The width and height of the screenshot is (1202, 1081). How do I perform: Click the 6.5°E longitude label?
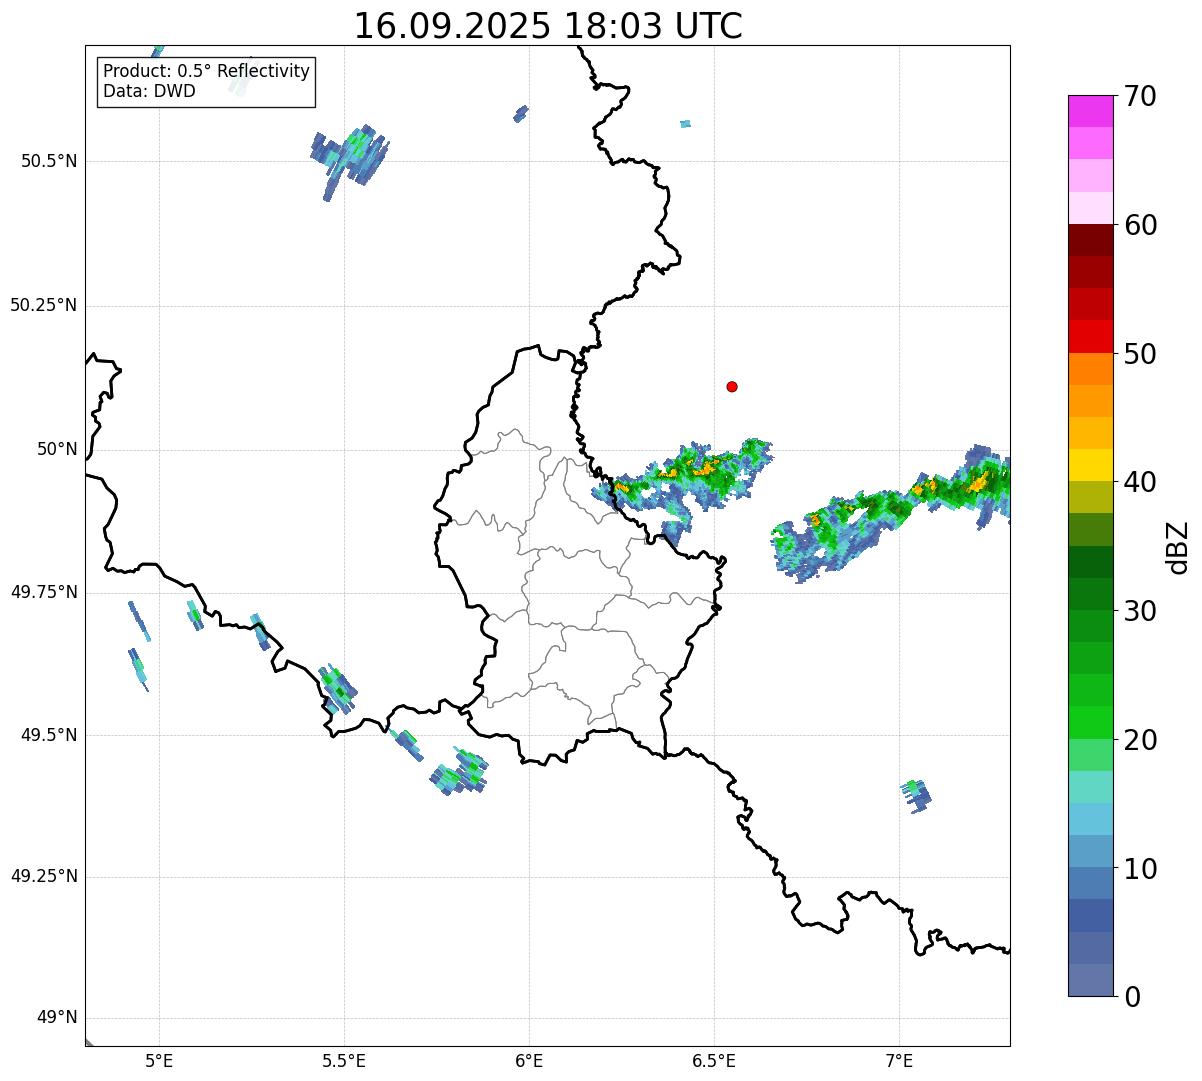click(x=714, y=1061)
